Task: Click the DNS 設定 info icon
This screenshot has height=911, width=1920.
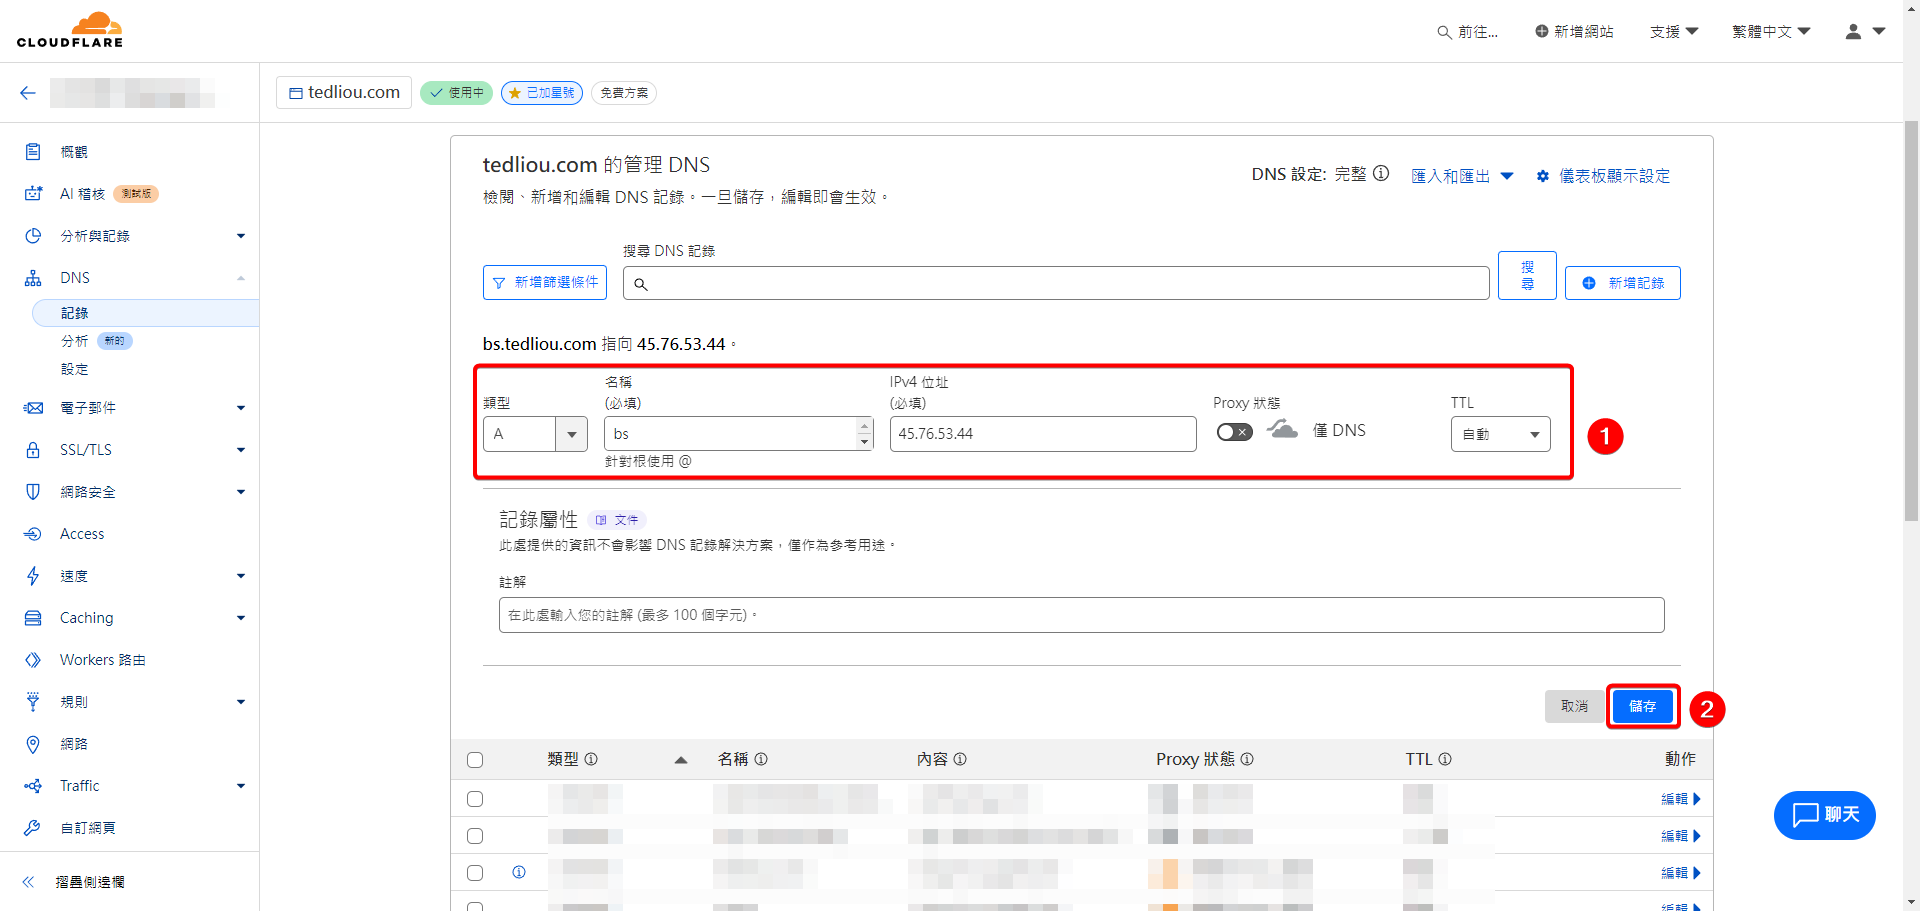Action: pos(1381,174)
